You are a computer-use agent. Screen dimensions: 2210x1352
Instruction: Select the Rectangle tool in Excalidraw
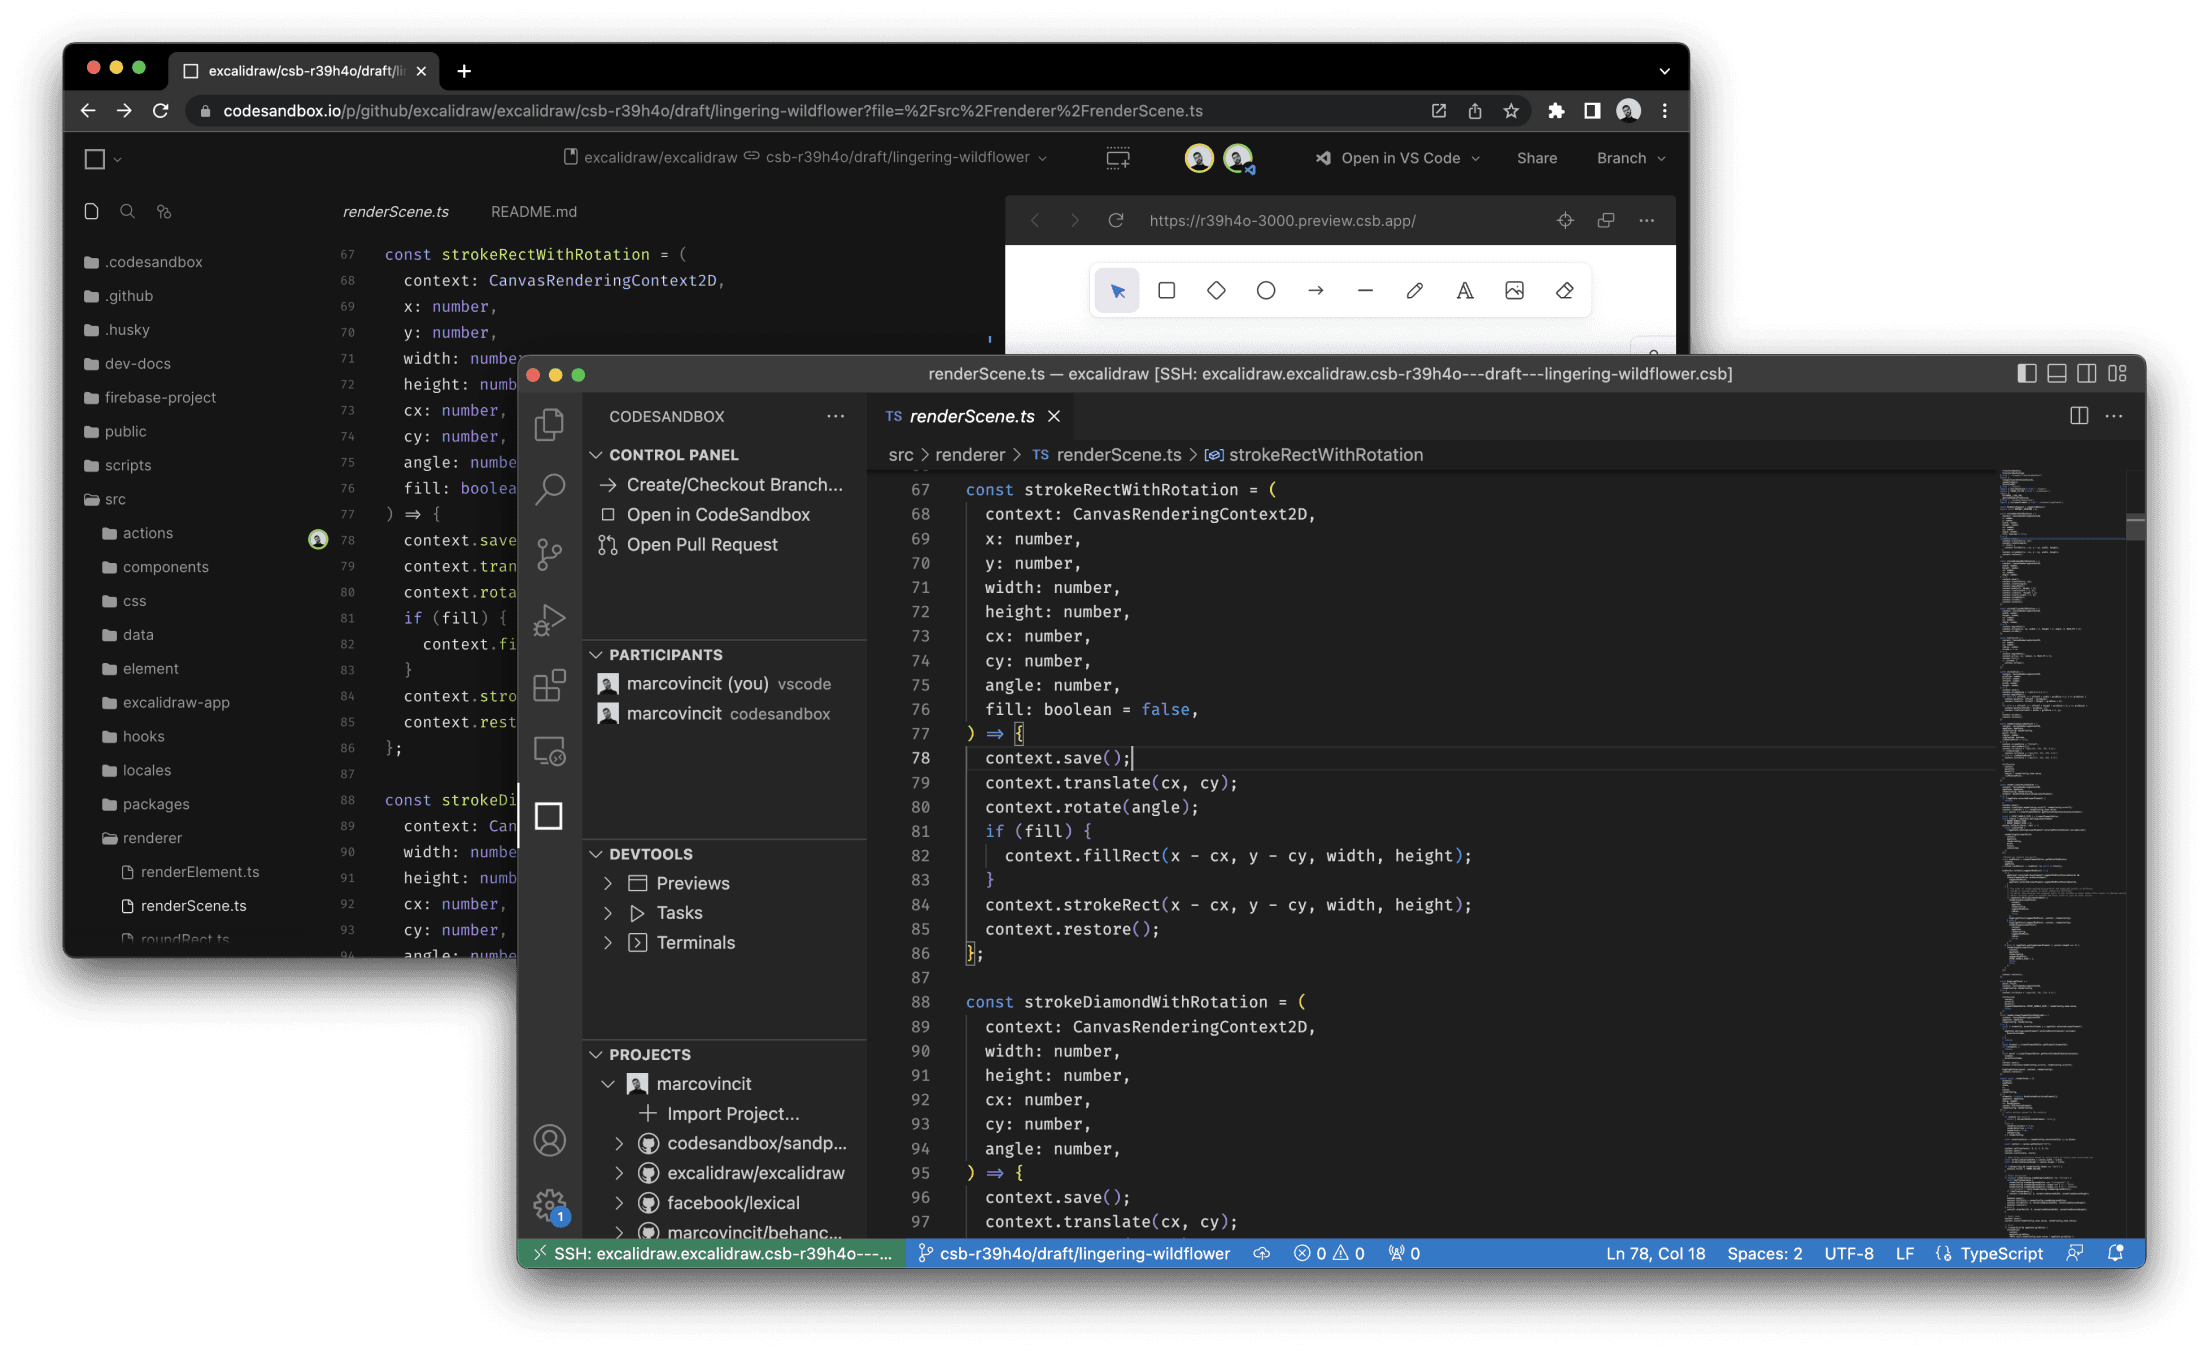coord(1166,290)
